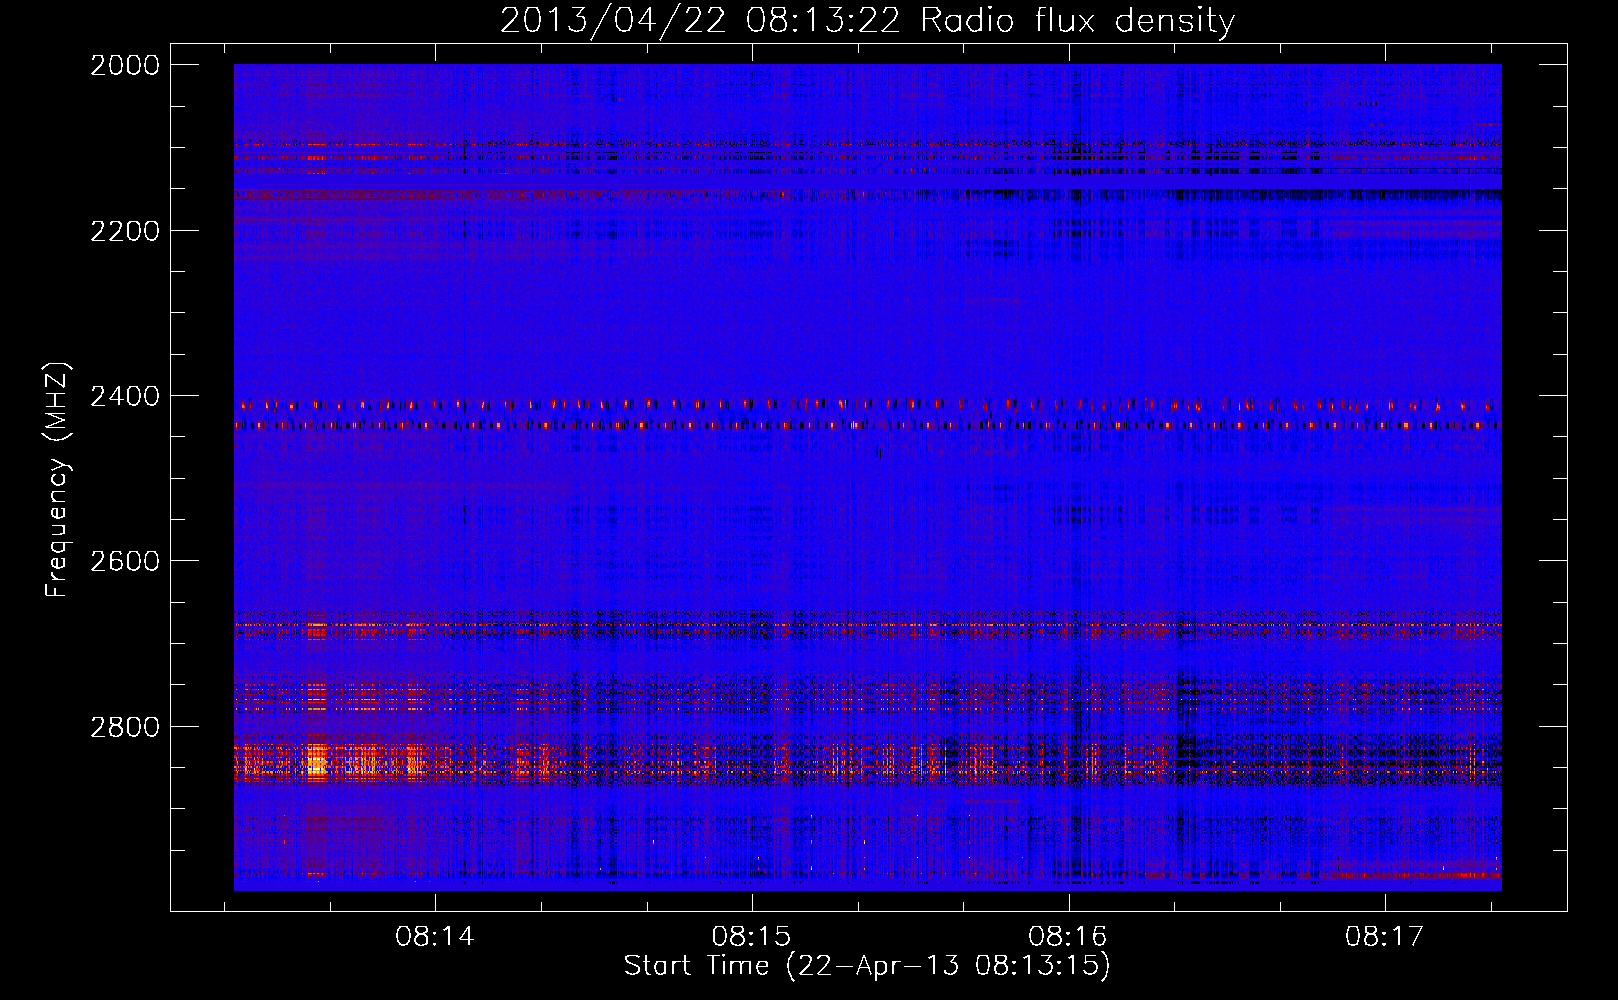Screen dimensions: 1618x1000
Task: Click the 2600 frequency tick label
Action: (x=125, y=561)
